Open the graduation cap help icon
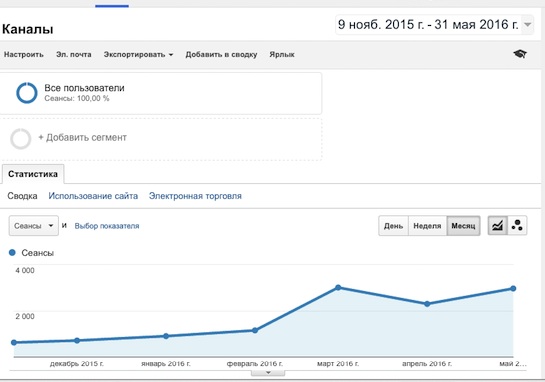This screenshot has height=382, width=545. (520, 54)
